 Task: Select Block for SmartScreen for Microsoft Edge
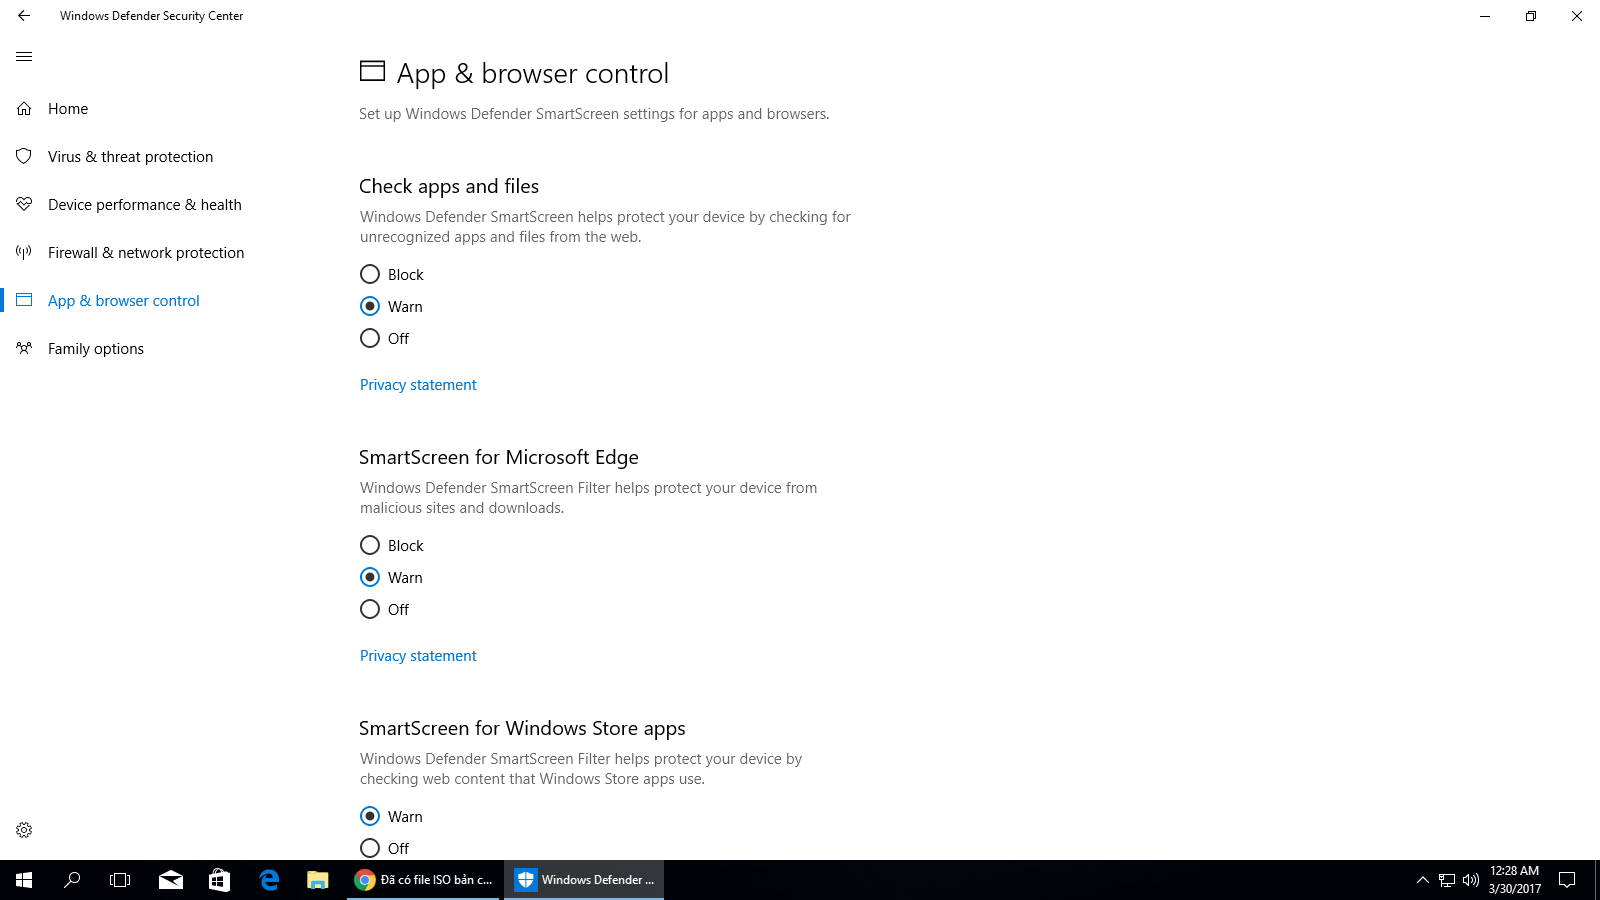(x=391, y=545)
